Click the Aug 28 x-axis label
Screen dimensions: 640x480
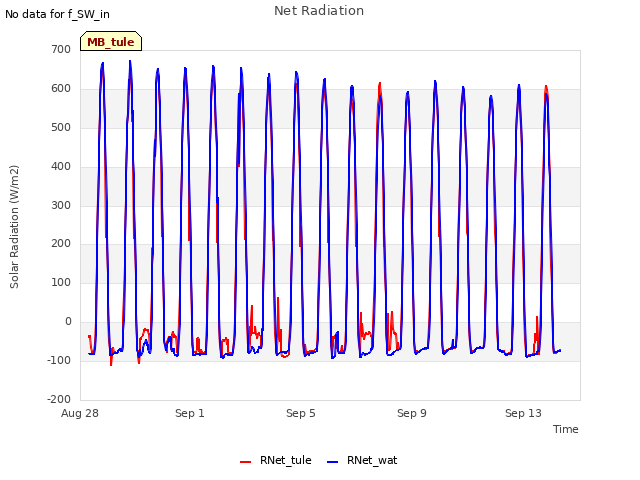click(80, 413)
